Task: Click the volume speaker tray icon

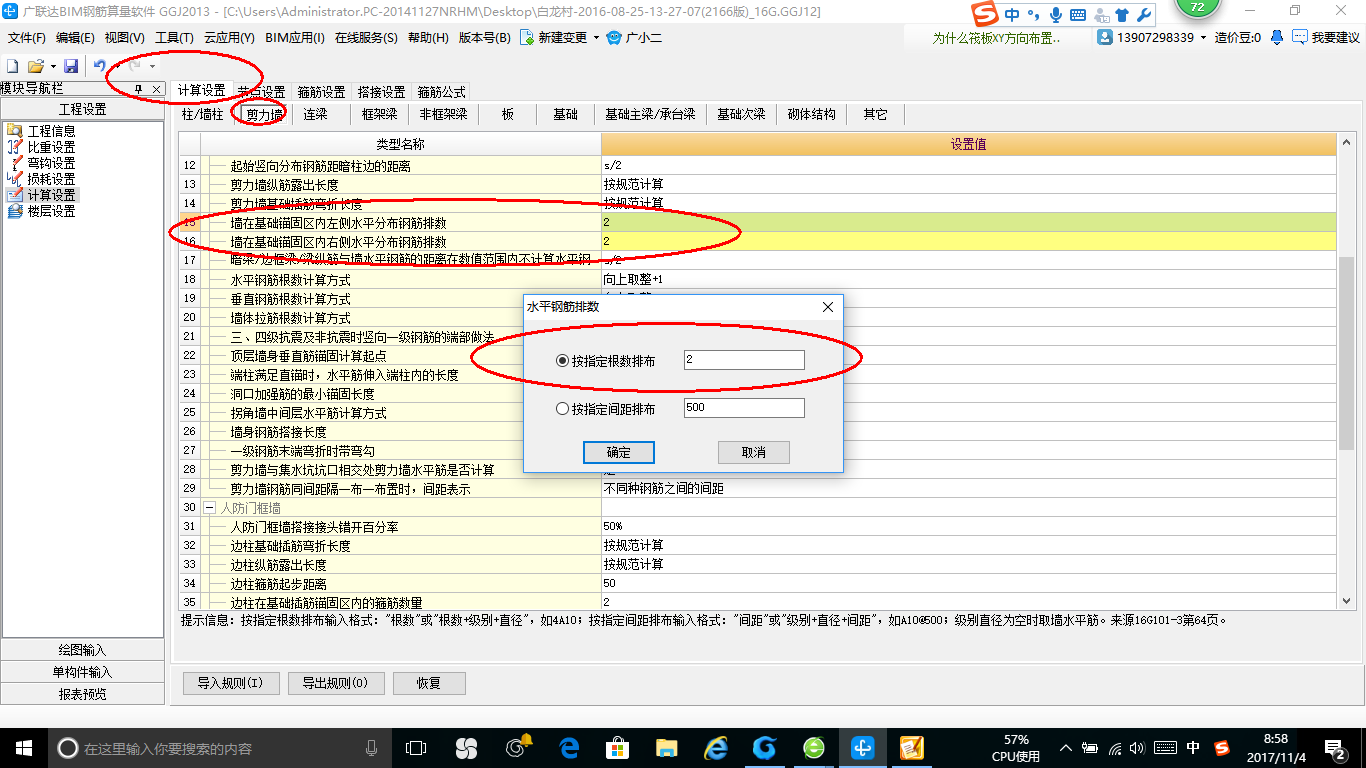Action: (1138, 748)
